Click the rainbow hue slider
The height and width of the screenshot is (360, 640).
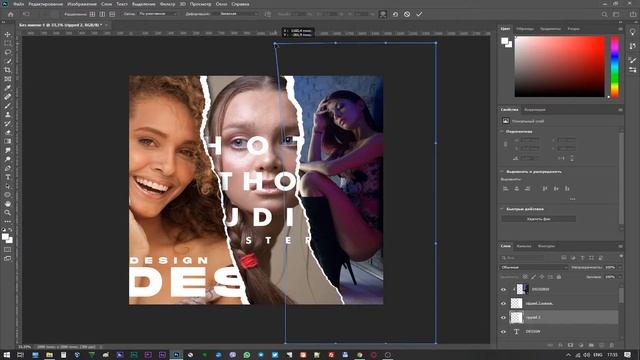coord(614,67)
